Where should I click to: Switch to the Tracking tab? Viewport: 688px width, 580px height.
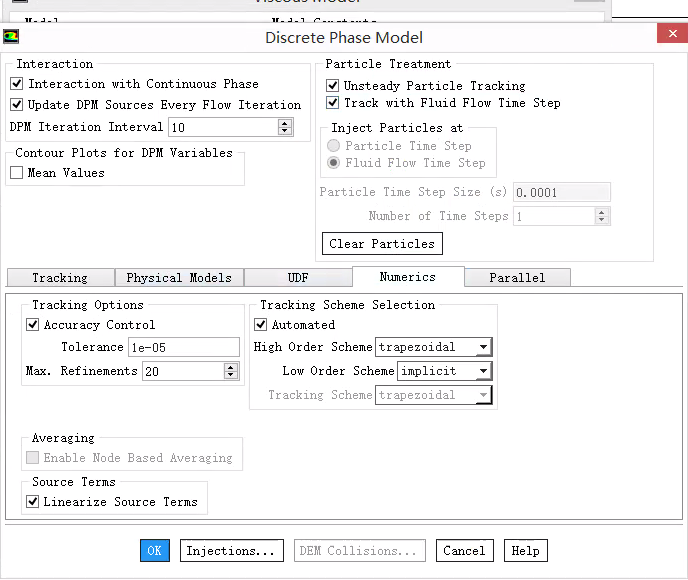(x=60, y=278)
